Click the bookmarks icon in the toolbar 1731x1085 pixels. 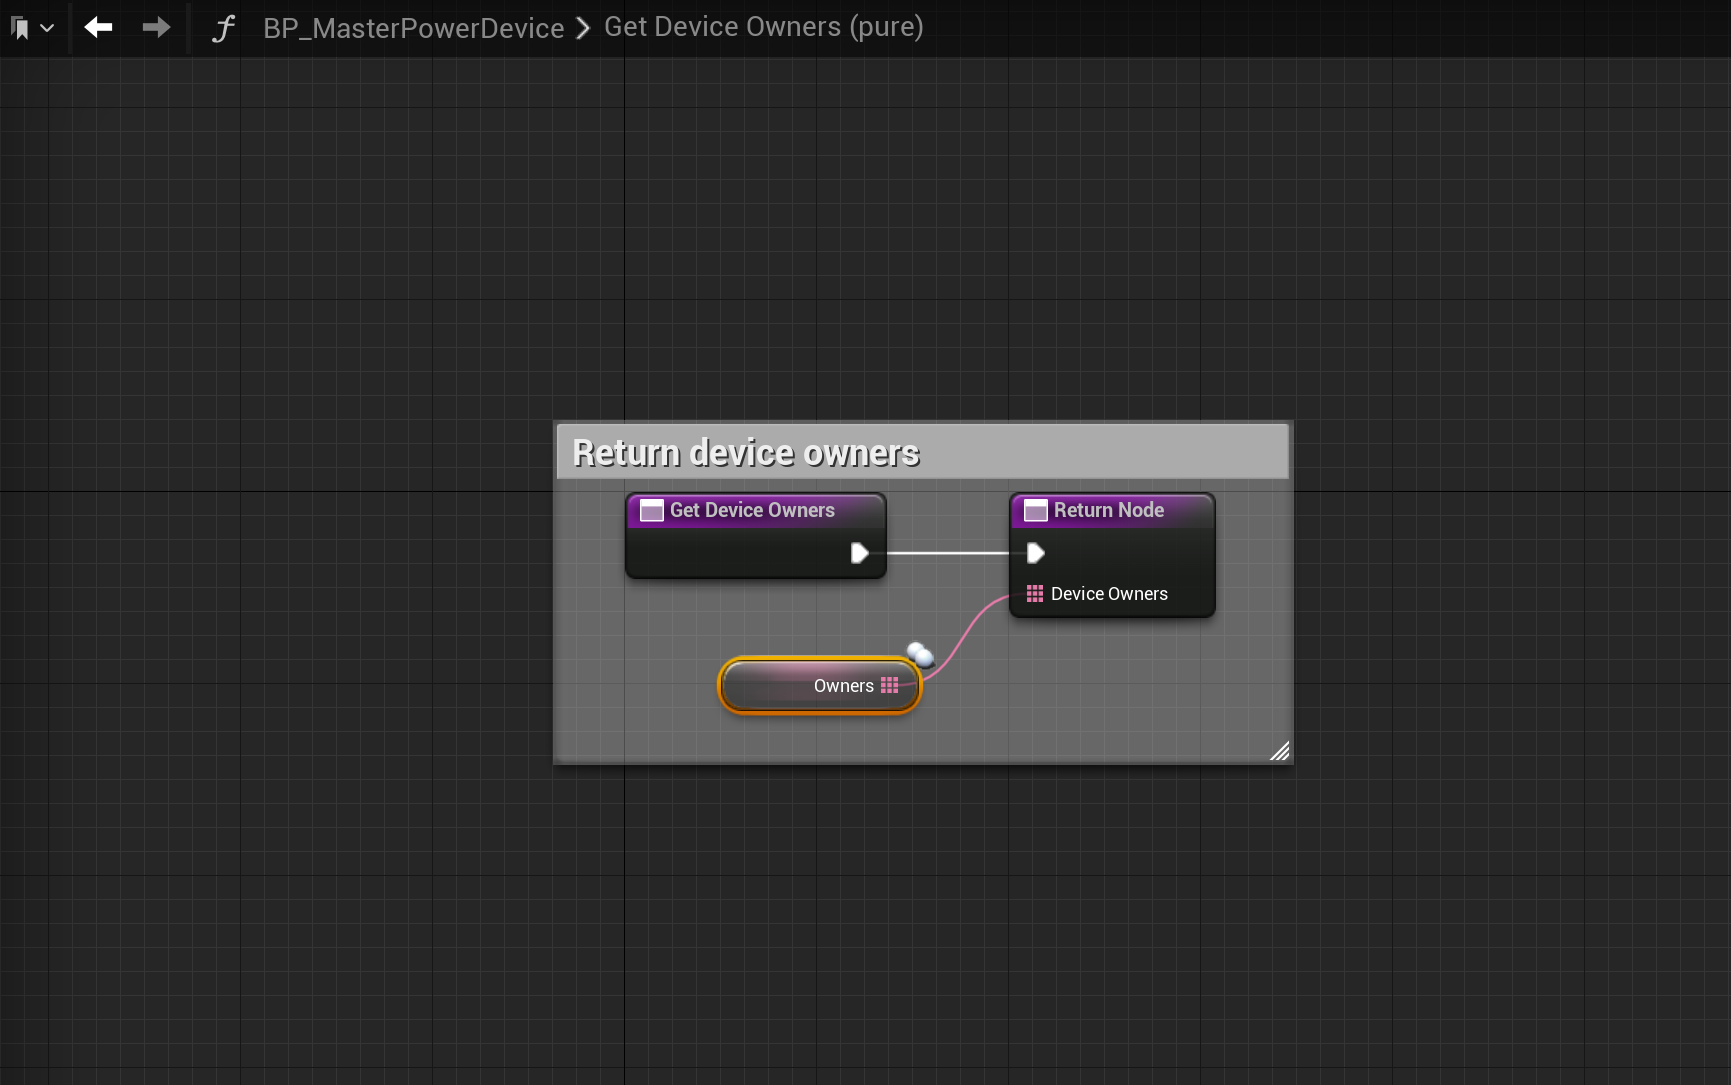(20, 28)
